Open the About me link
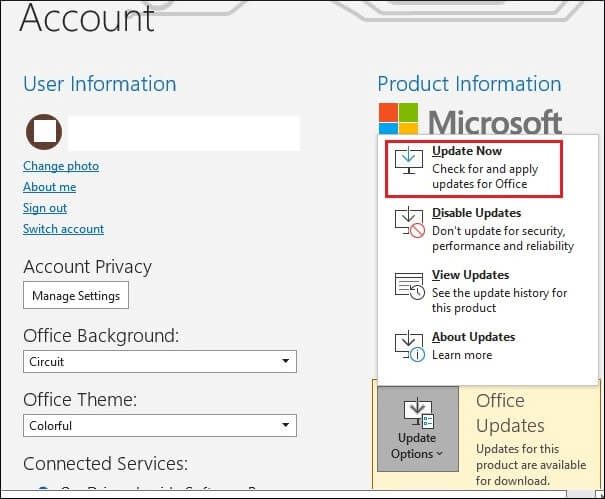This screenshot has height=499, width=605. click(49, 187)
